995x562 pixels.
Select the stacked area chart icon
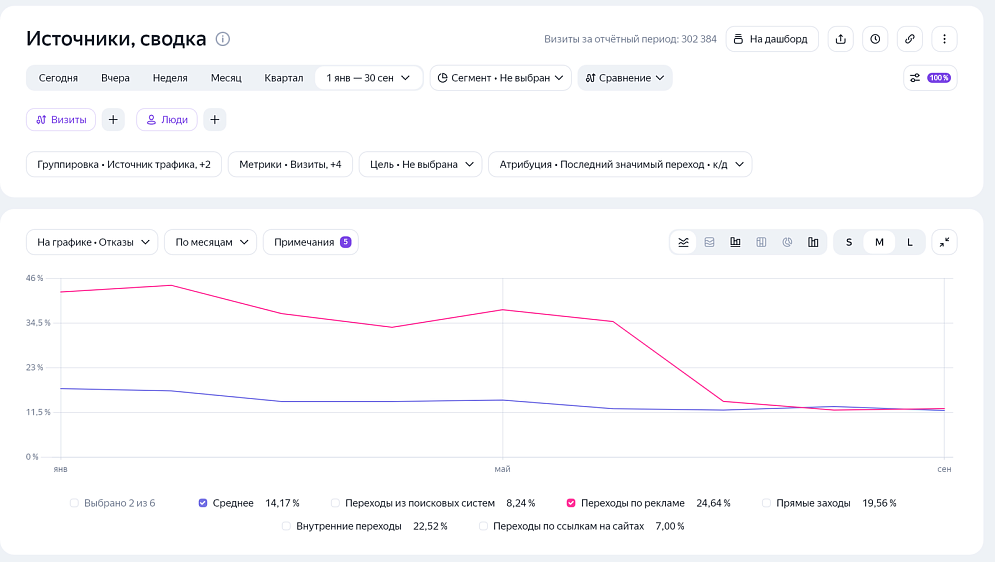pos(709,242)
